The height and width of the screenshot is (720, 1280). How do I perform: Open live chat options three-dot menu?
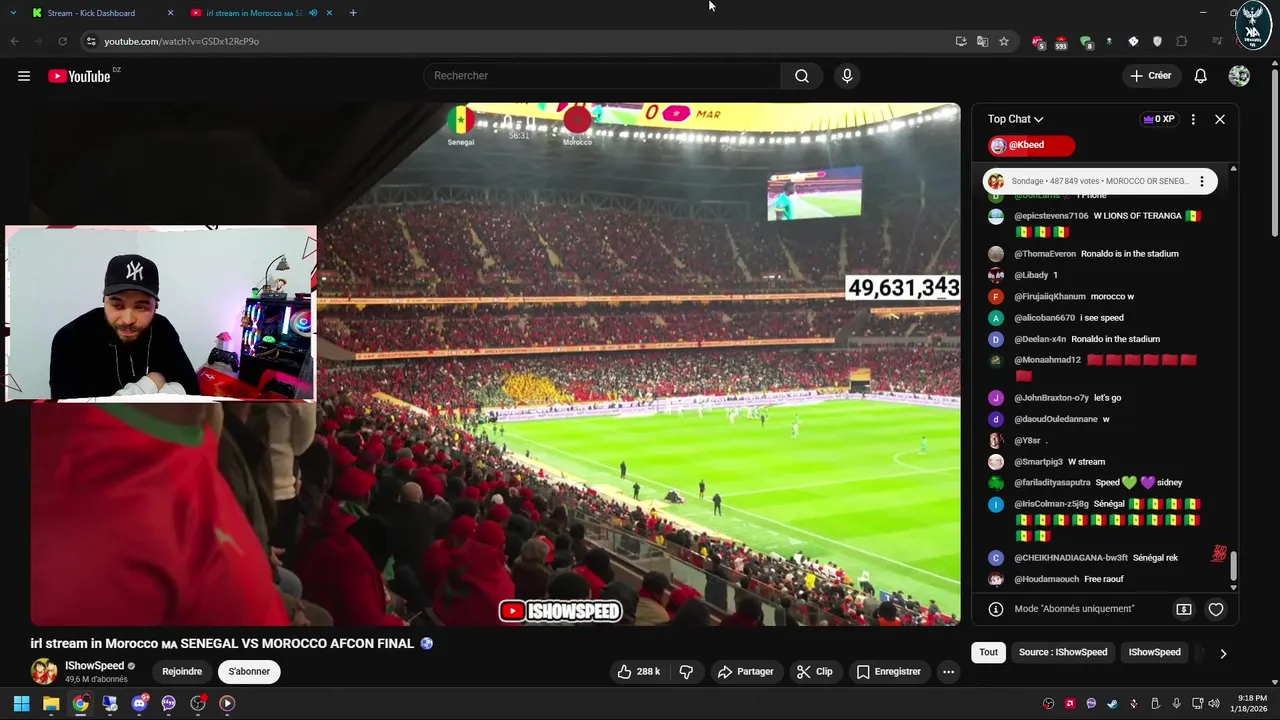coord(1193,119)
